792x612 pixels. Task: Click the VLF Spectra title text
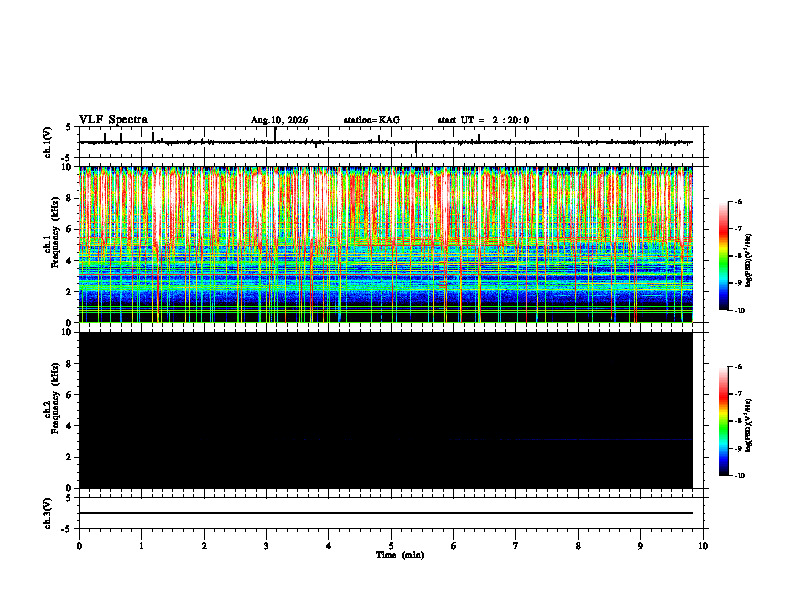[x=113, y=120]
